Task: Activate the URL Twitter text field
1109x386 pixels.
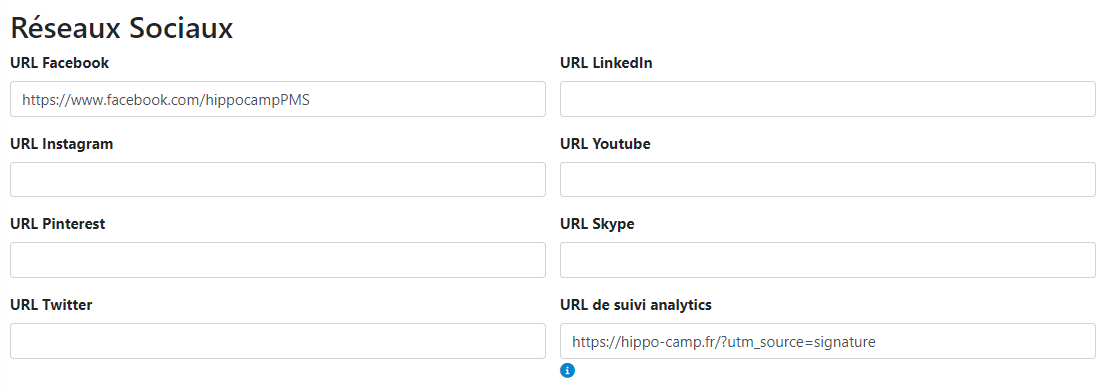Action: (x=278, y=341)
